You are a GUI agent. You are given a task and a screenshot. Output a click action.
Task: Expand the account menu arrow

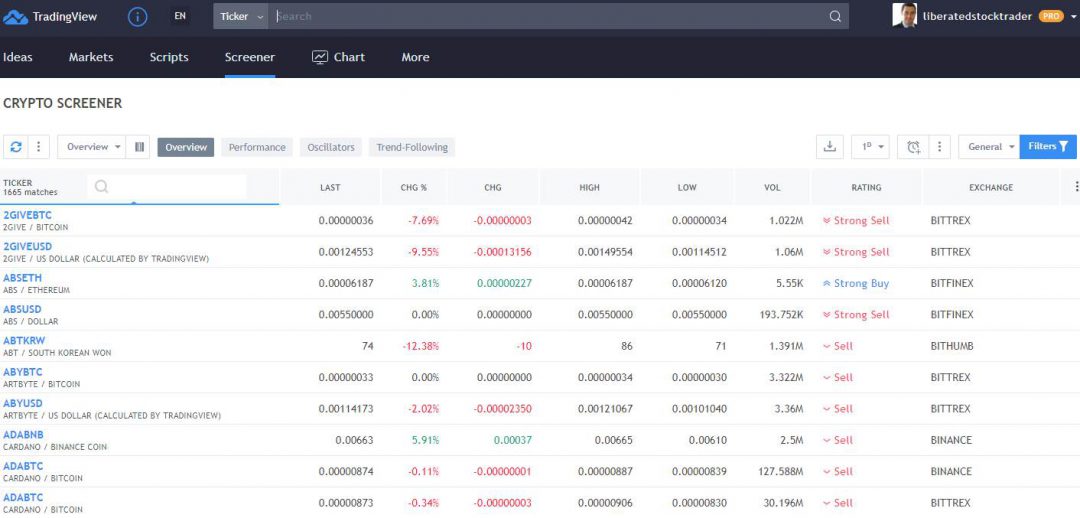(x=1073, y=17)
